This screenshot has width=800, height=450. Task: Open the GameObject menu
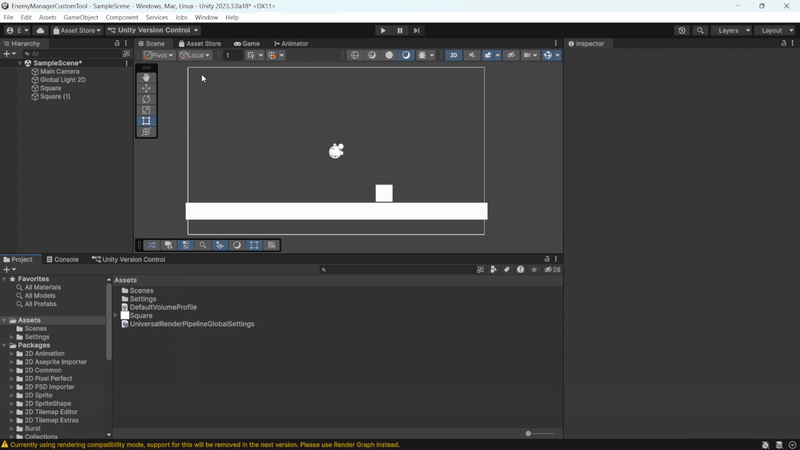(81, 17)
